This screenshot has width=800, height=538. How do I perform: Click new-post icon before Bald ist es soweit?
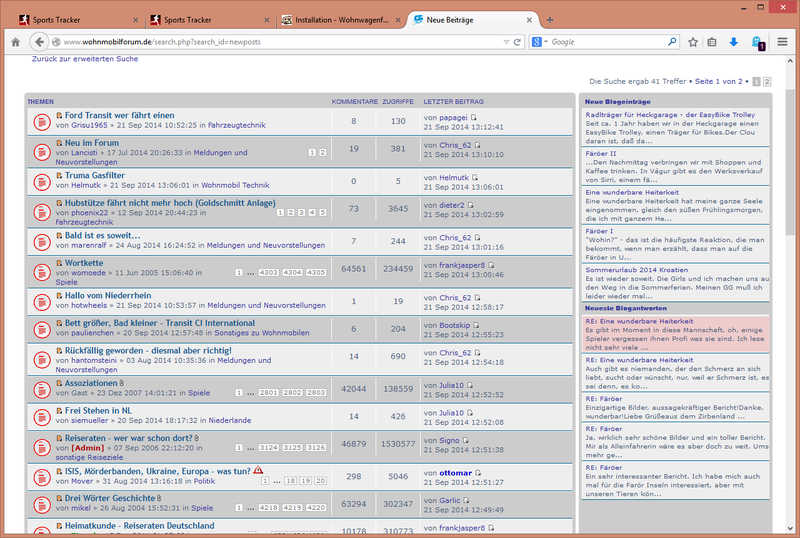click(x=59, y=236)
